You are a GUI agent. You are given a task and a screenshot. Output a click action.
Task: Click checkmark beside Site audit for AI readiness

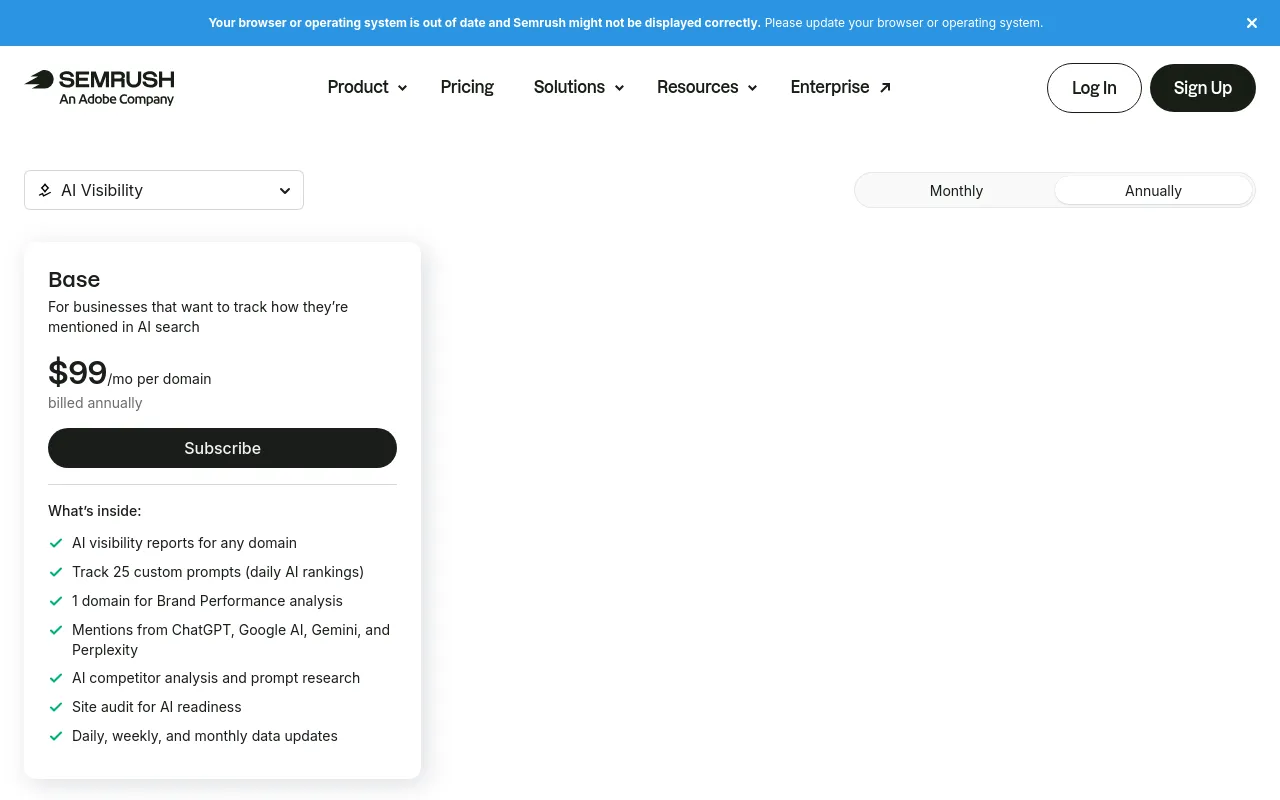pyautogui.click(x=56, y=707)
